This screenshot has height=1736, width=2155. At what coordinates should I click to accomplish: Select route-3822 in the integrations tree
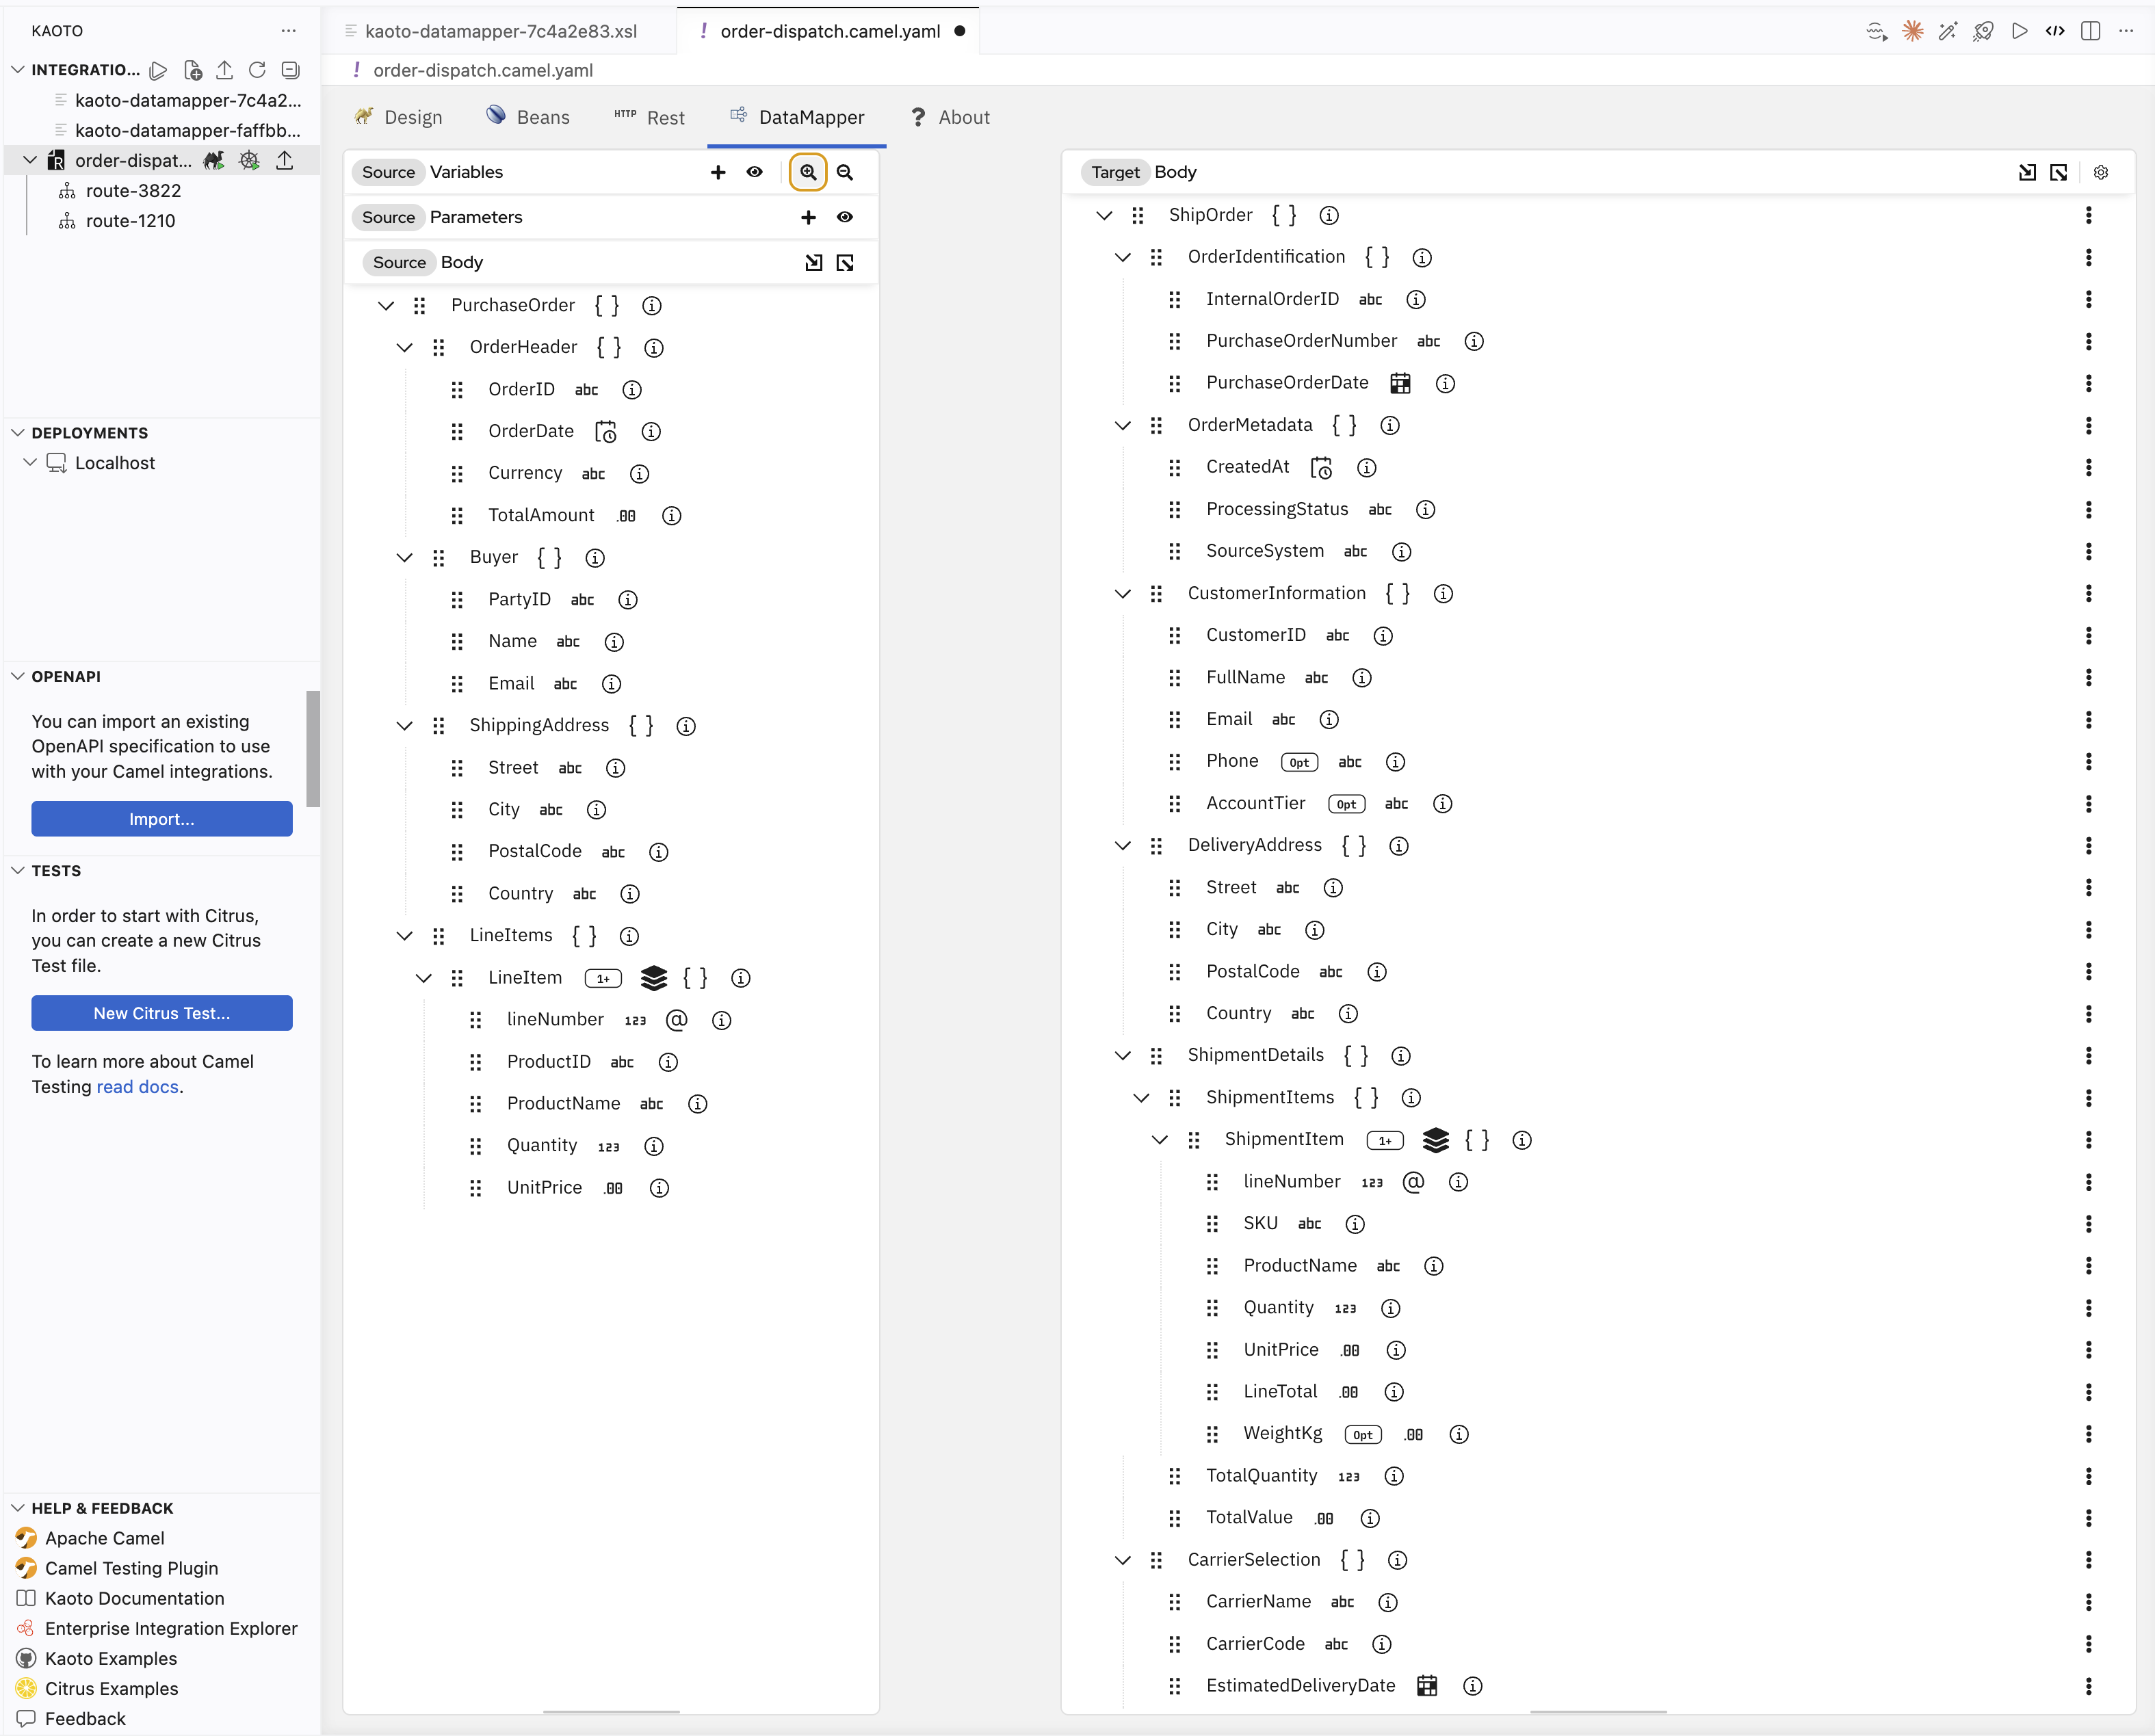pyautogui.click(x=133, y=191)
